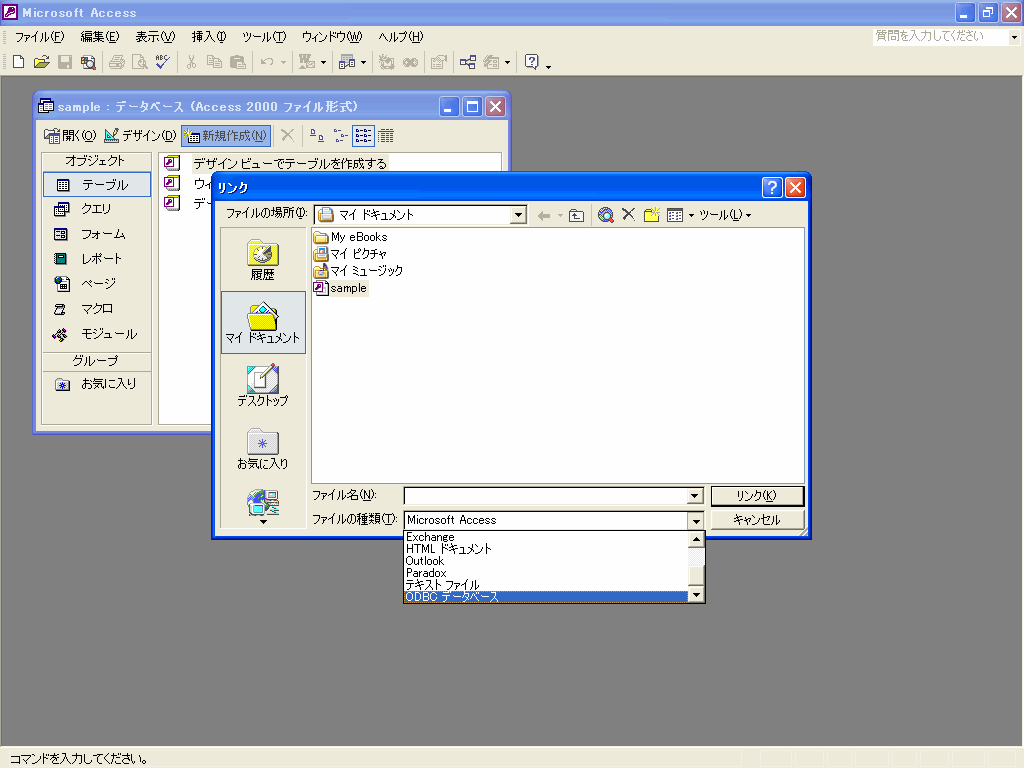Screen dimensions: 1024x768
Task: Click the Help question mark toolbar icon
Action: click(532, 62)
